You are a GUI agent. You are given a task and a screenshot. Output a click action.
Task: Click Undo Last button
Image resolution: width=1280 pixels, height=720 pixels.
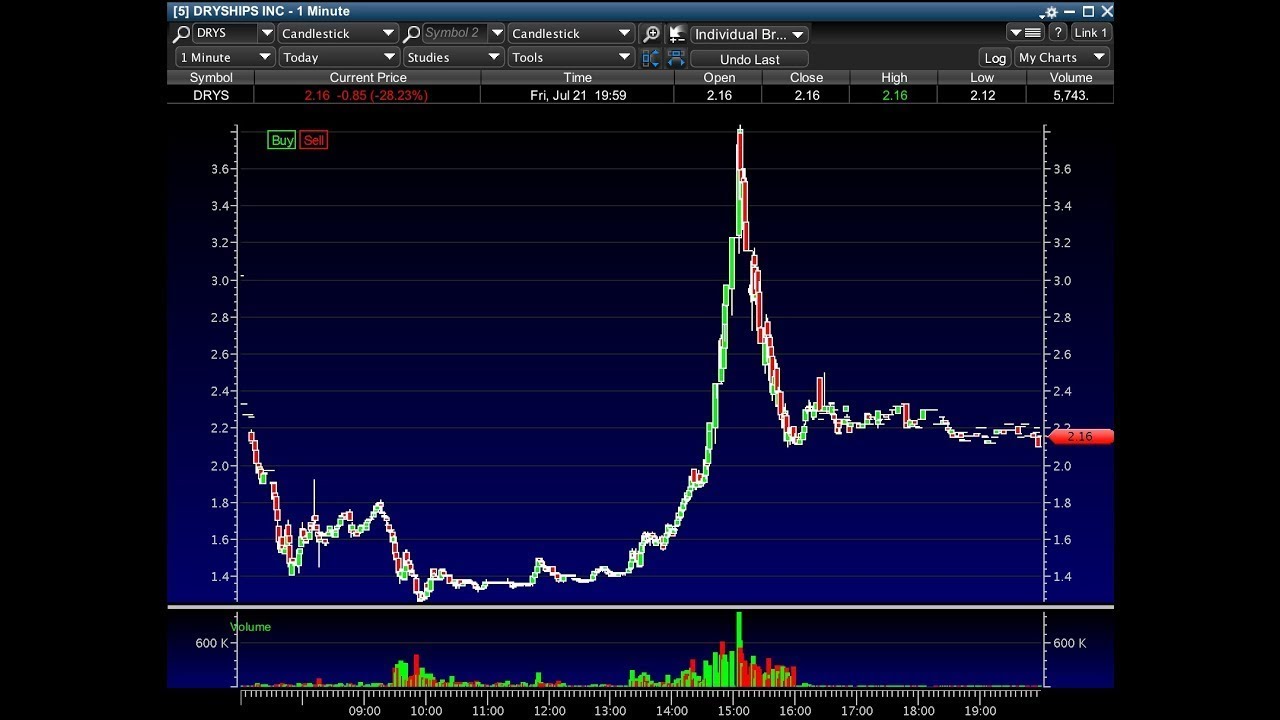coord(750,59)
